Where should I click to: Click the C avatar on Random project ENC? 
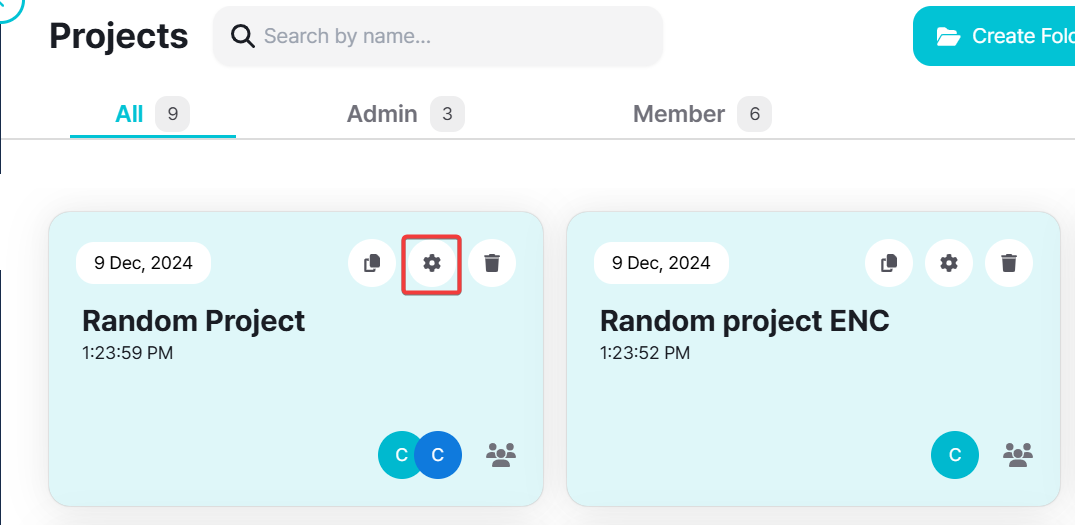point(955,455)
